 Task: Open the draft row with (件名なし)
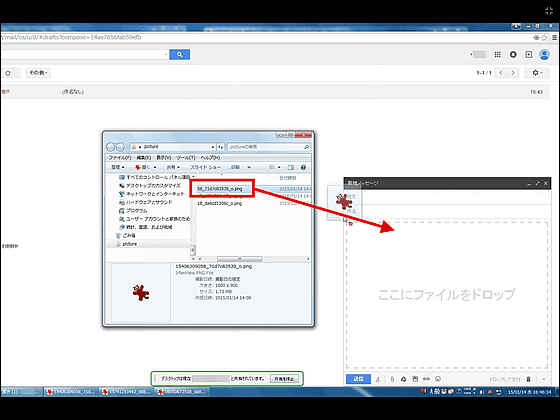coord(274,92)
